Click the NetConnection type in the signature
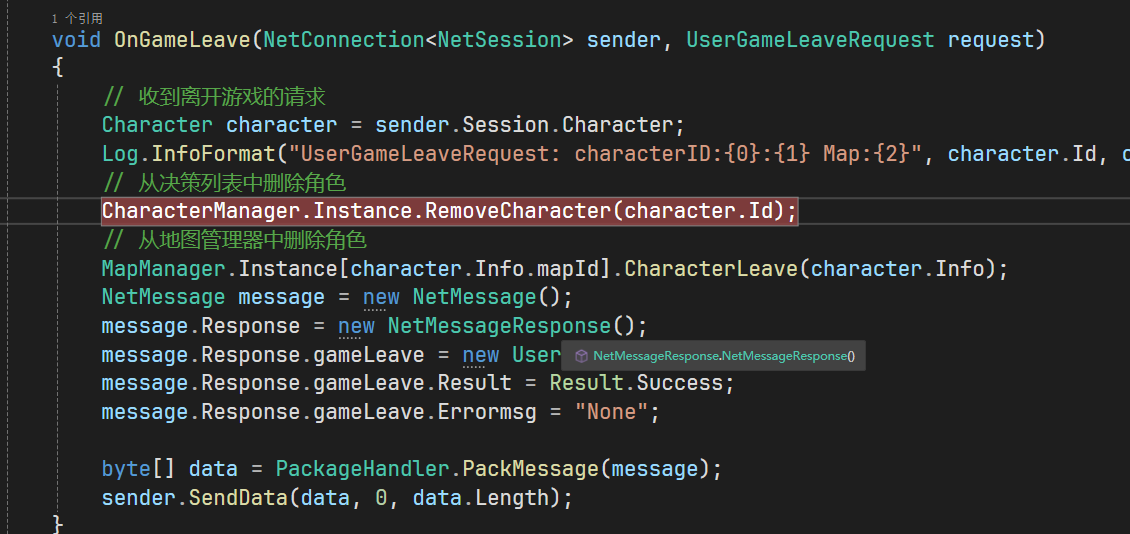Image resolution: width=1130 pixels, height=534 pixels. pyautogui.click(x=338, y=40)
